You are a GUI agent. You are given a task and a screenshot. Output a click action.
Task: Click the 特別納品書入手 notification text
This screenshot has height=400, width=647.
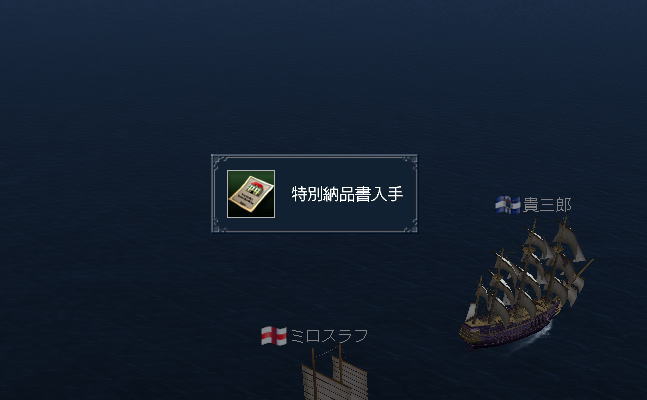[347, 194]
